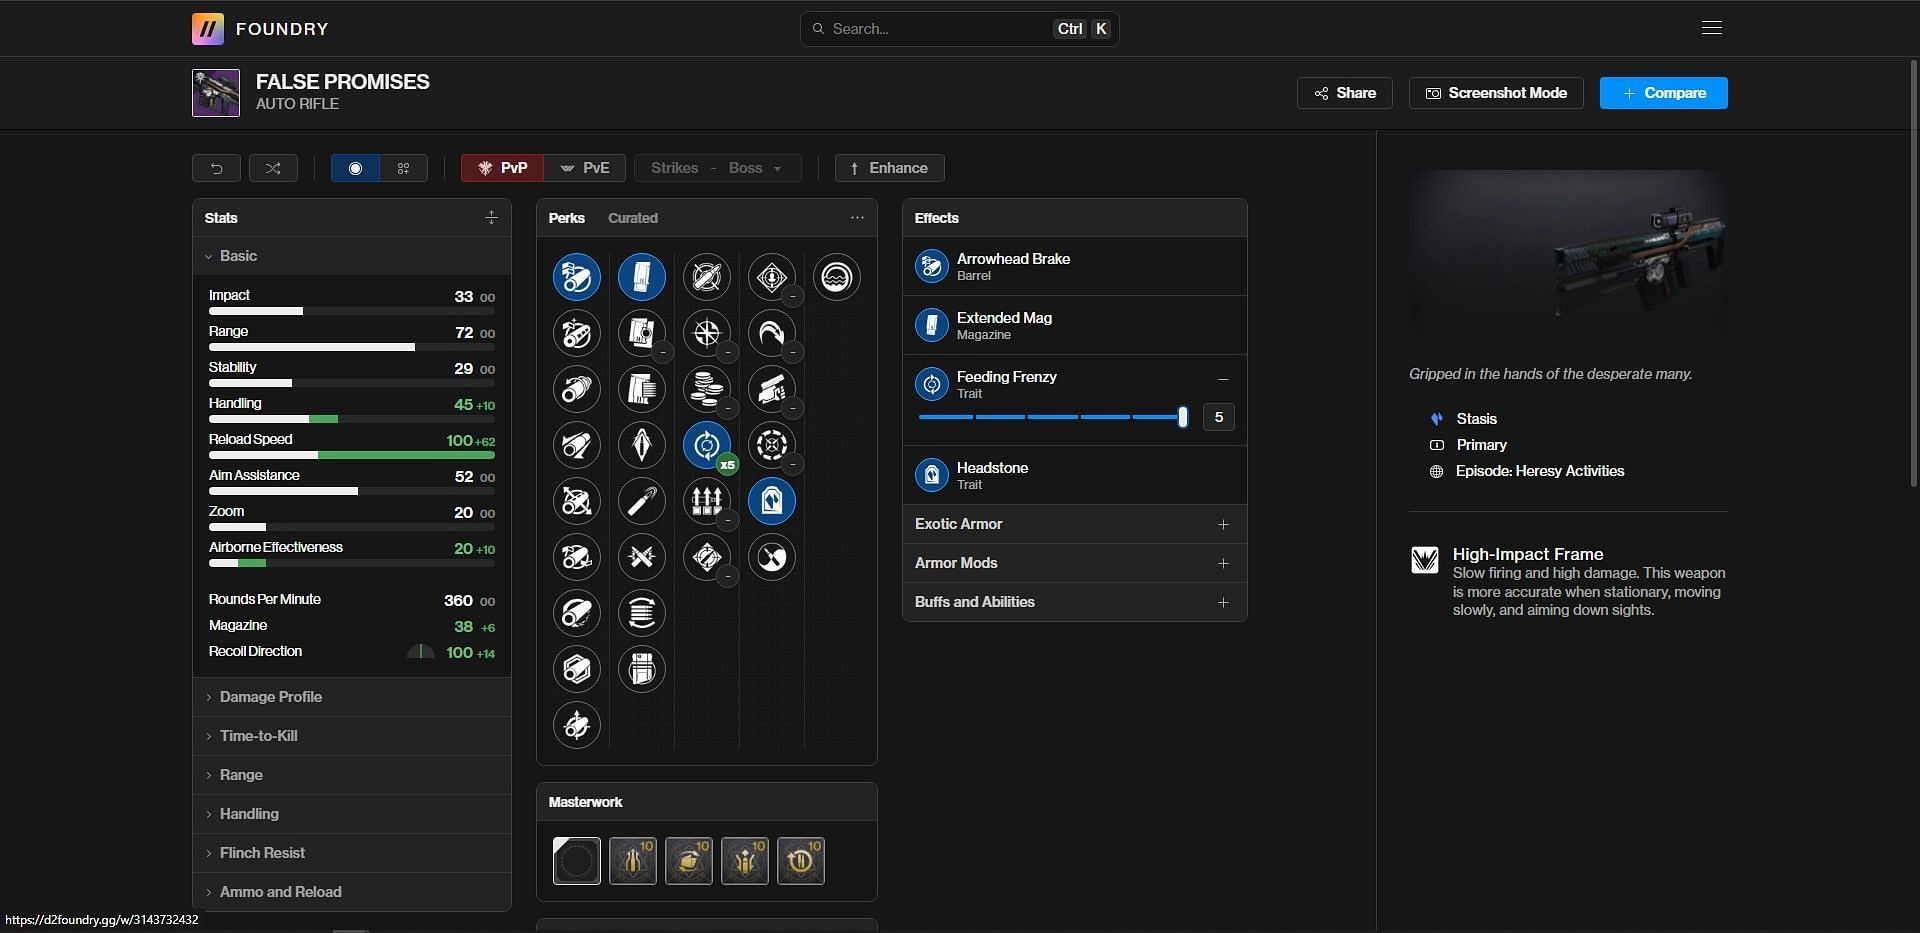The height and width of the screenshot is (933, 1920).
Task: Choose the empty masterwork slot icon
Action: pyautogui.click(x=576, y=861)
